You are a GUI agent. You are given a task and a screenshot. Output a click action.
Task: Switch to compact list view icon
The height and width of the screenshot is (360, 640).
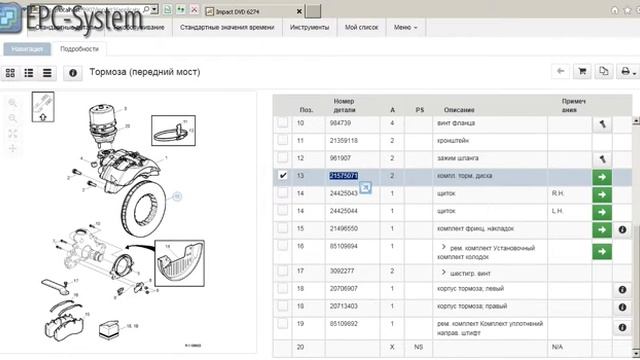(x=47, y=73)
